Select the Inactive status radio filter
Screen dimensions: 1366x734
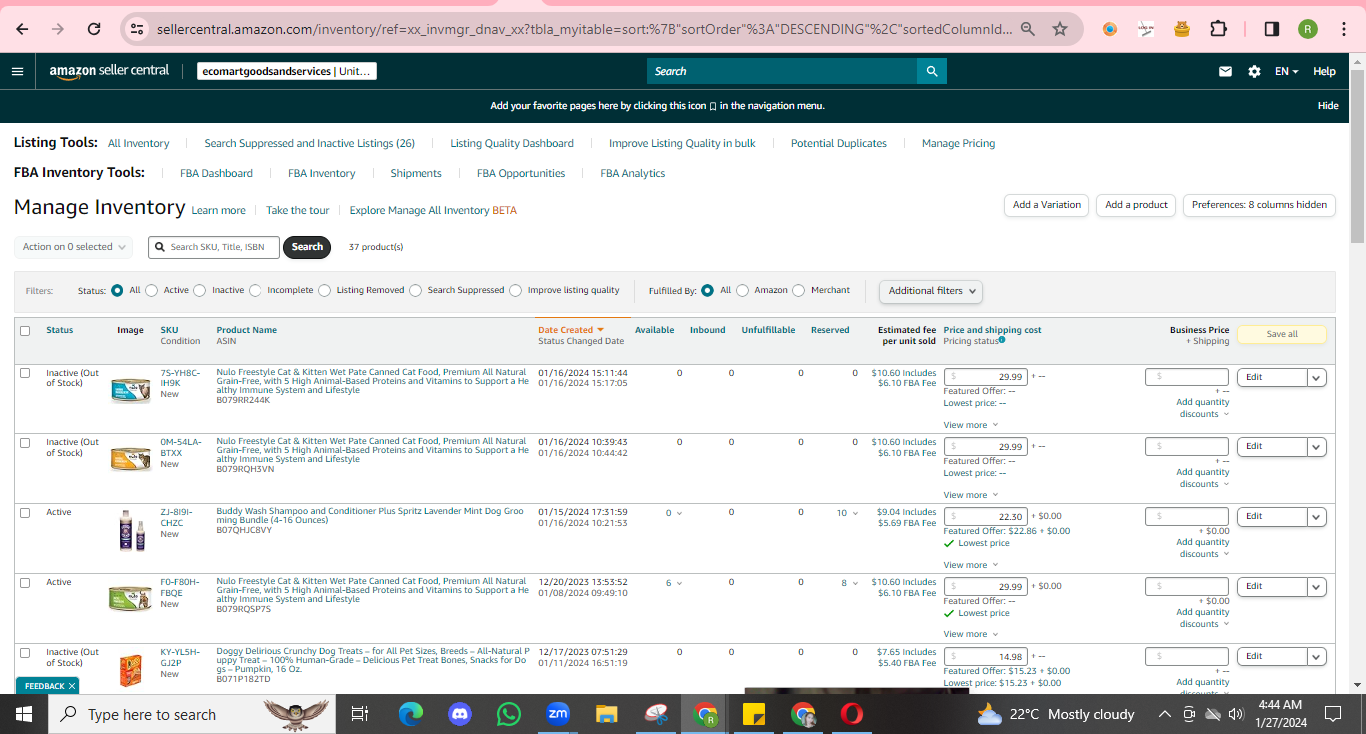[x=200, y=291]
